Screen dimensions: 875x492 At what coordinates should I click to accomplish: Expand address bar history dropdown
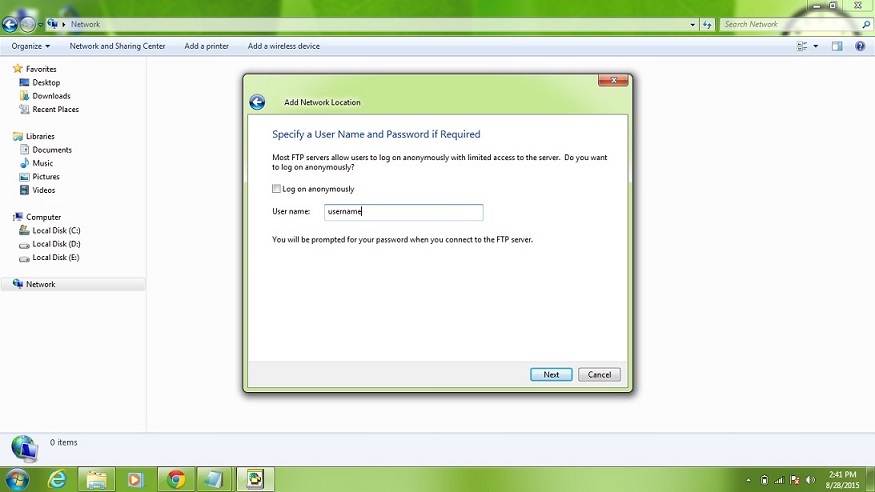pos(693,25)
